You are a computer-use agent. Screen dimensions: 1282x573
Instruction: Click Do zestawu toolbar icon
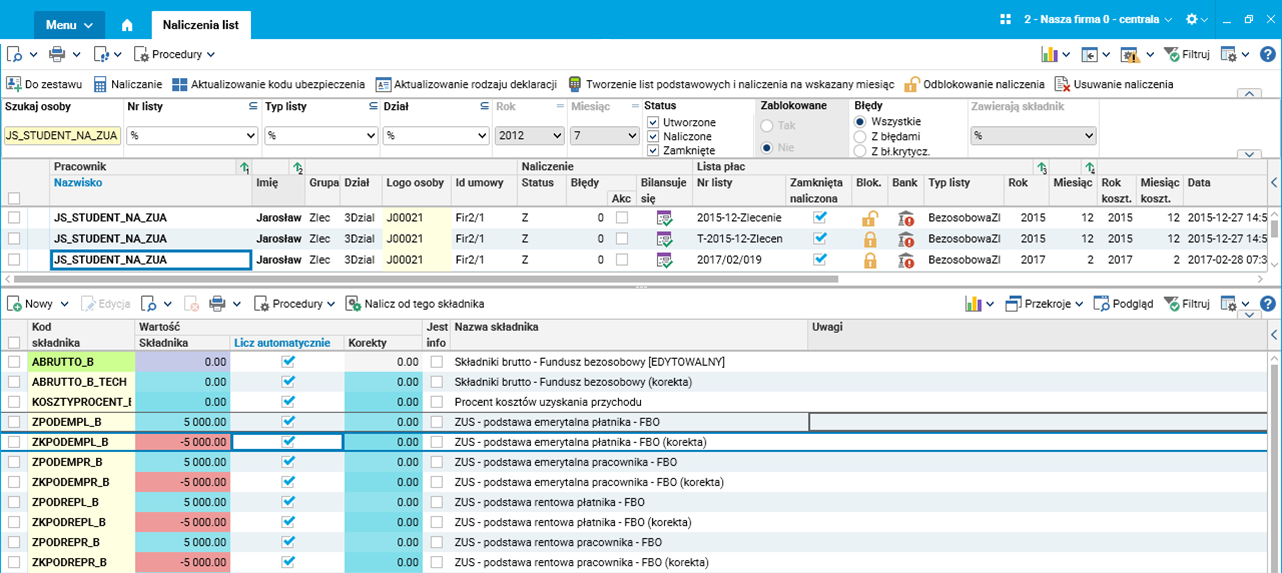coord(14,85)
